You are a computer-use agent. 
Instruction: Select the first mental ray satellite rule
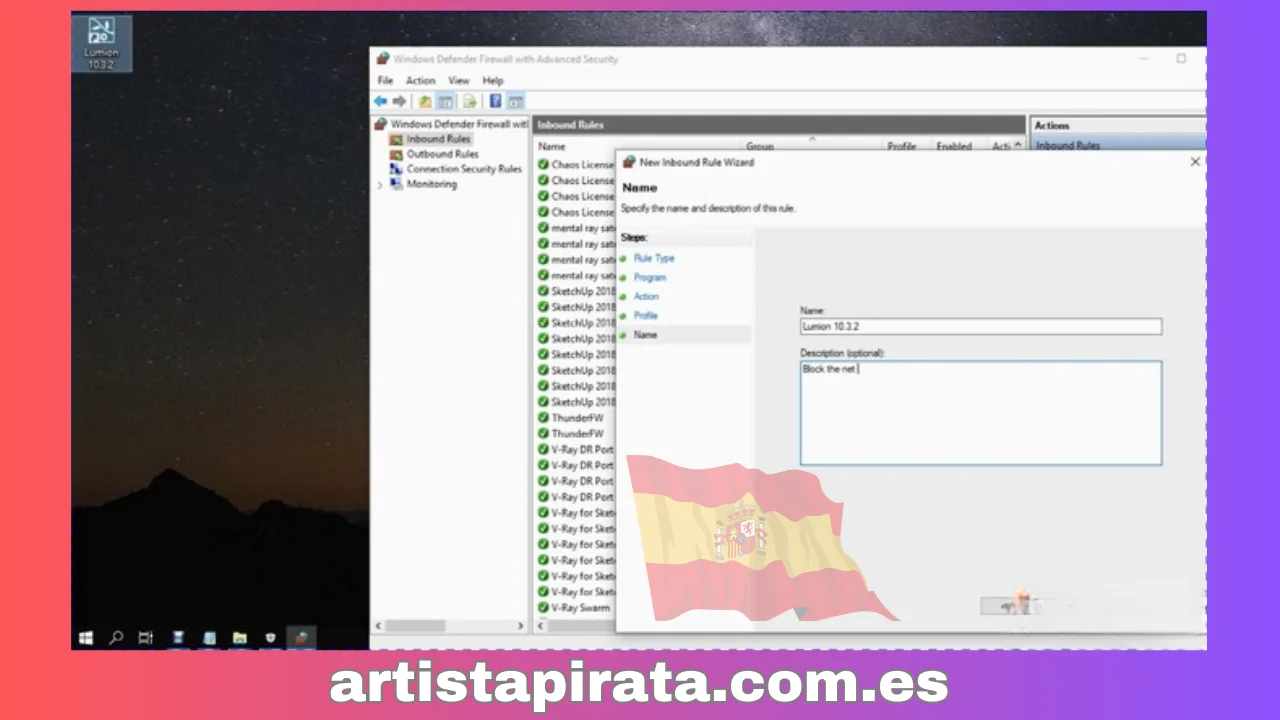tap(576, 228)
